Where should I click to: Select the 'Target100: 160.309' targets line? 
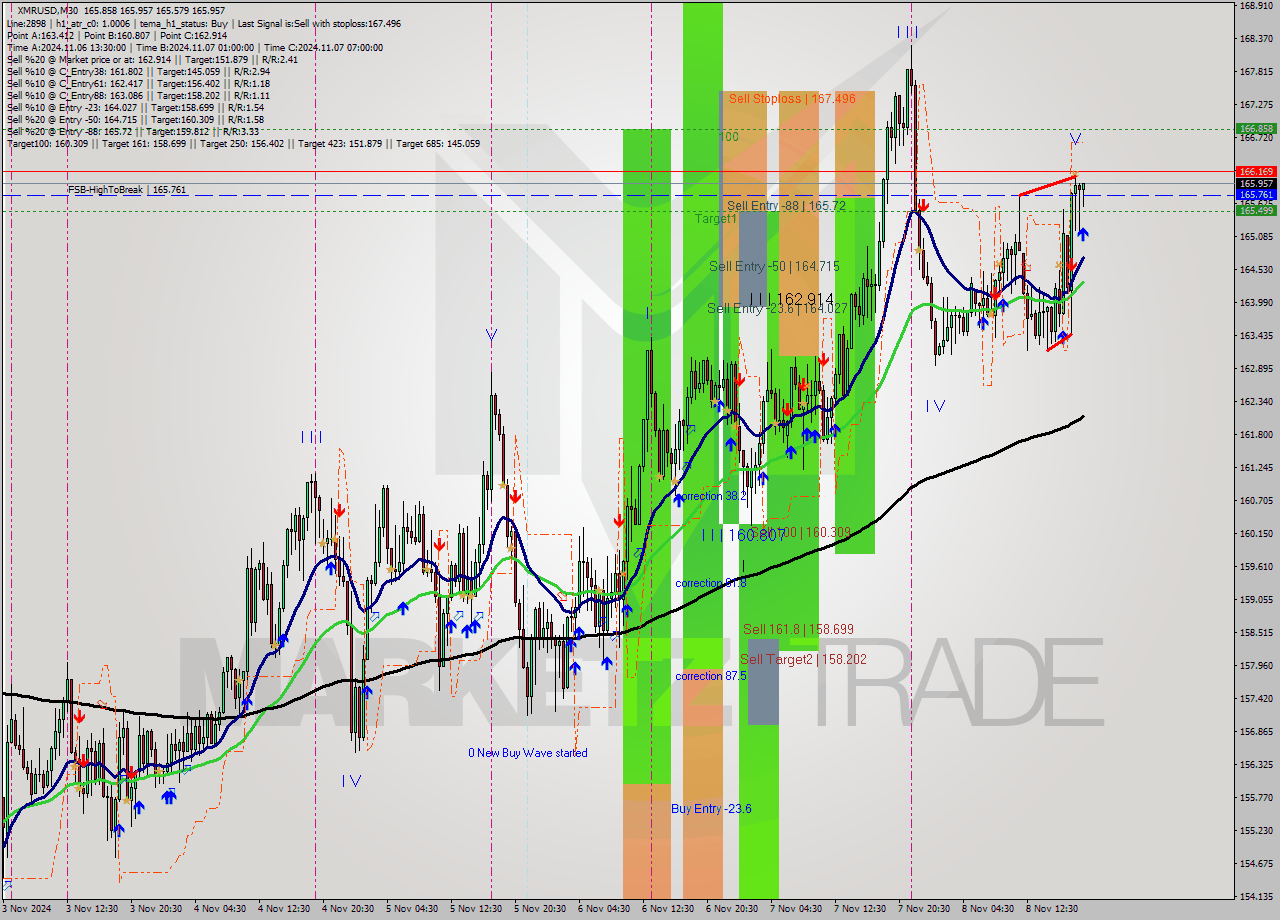coord(243,143)
